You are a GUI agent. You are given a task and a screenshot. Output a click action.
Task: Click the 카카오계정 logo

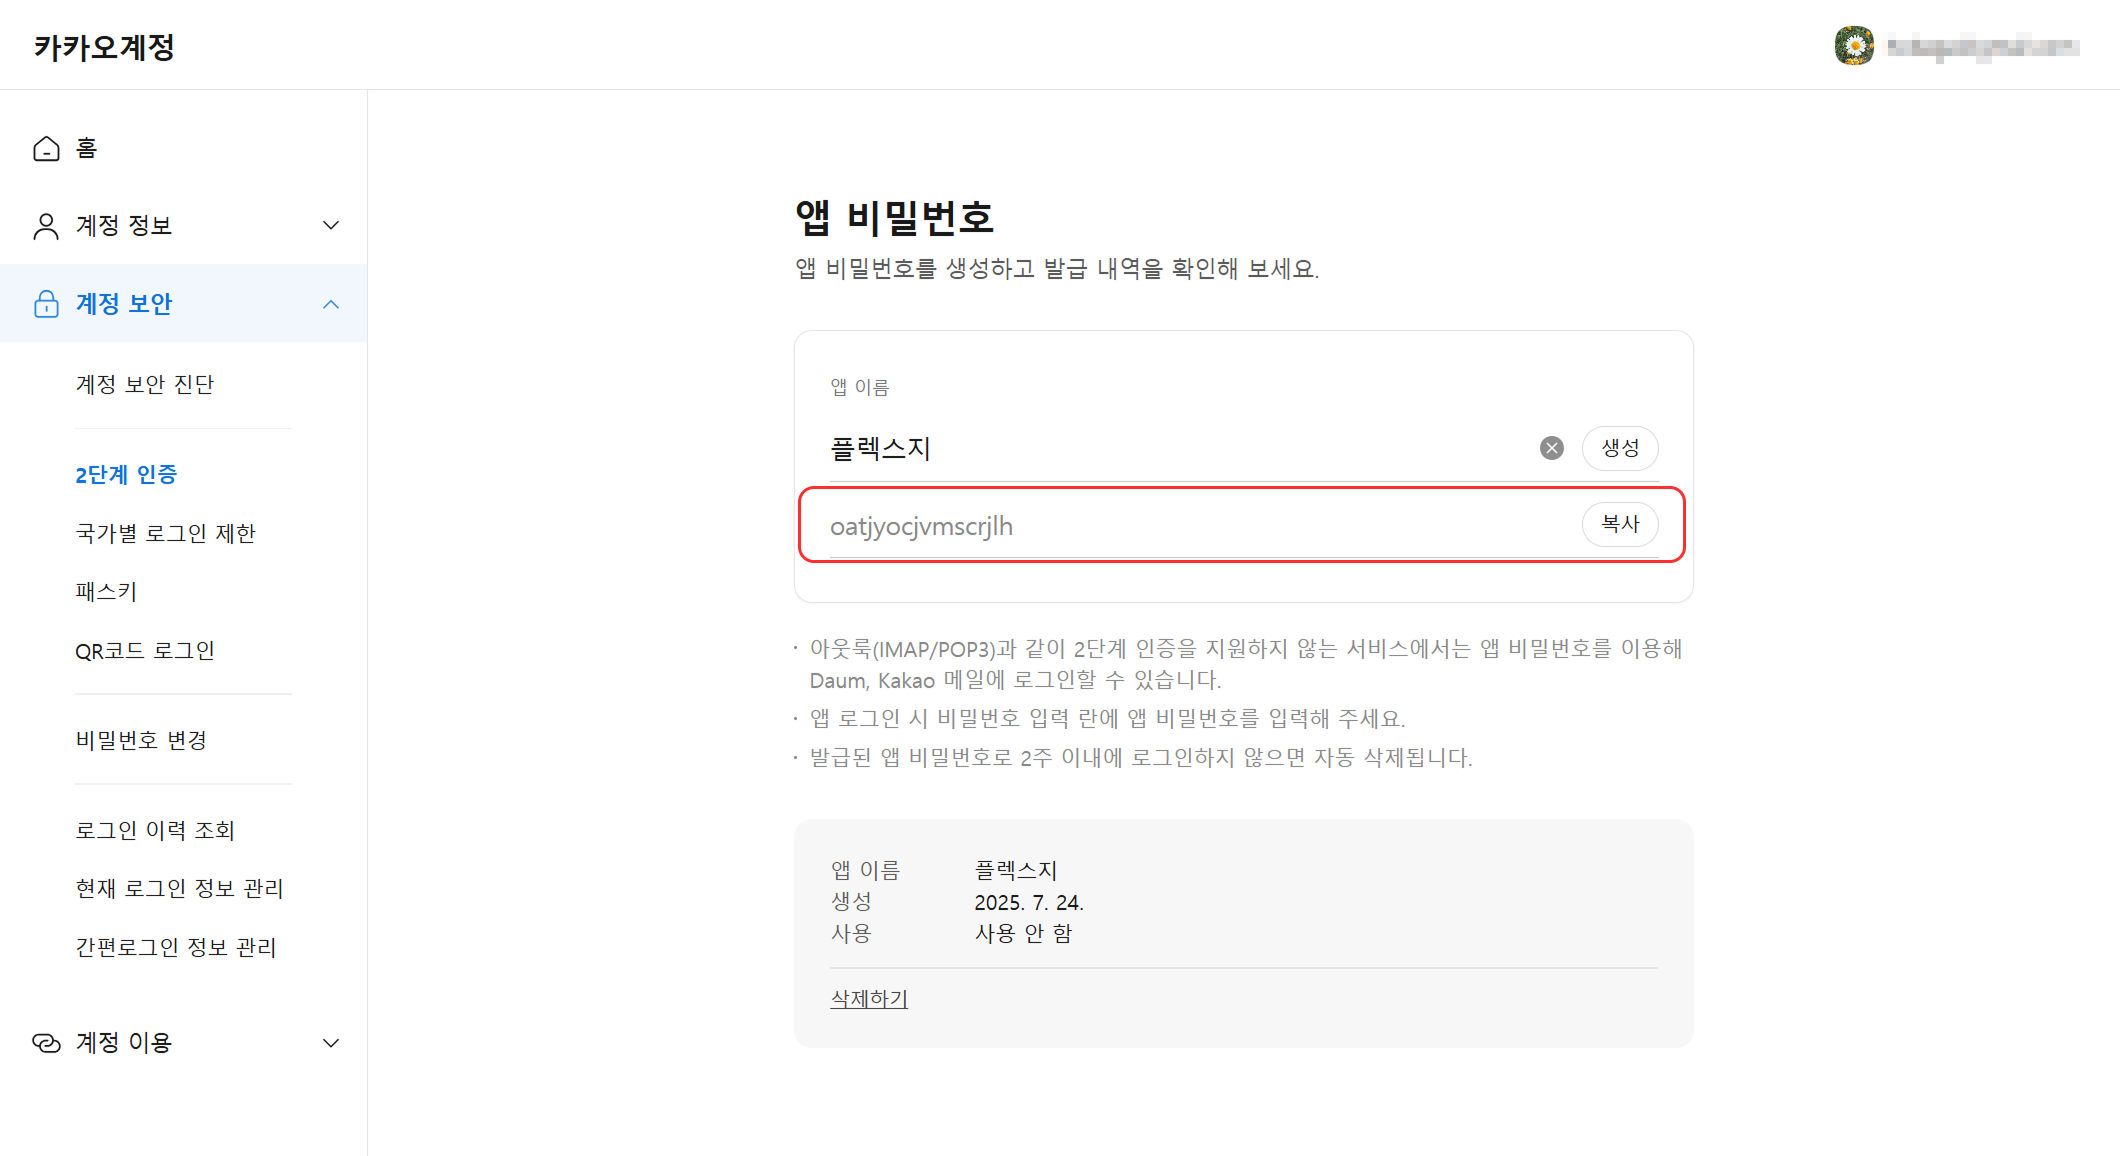tap(104, 47)
